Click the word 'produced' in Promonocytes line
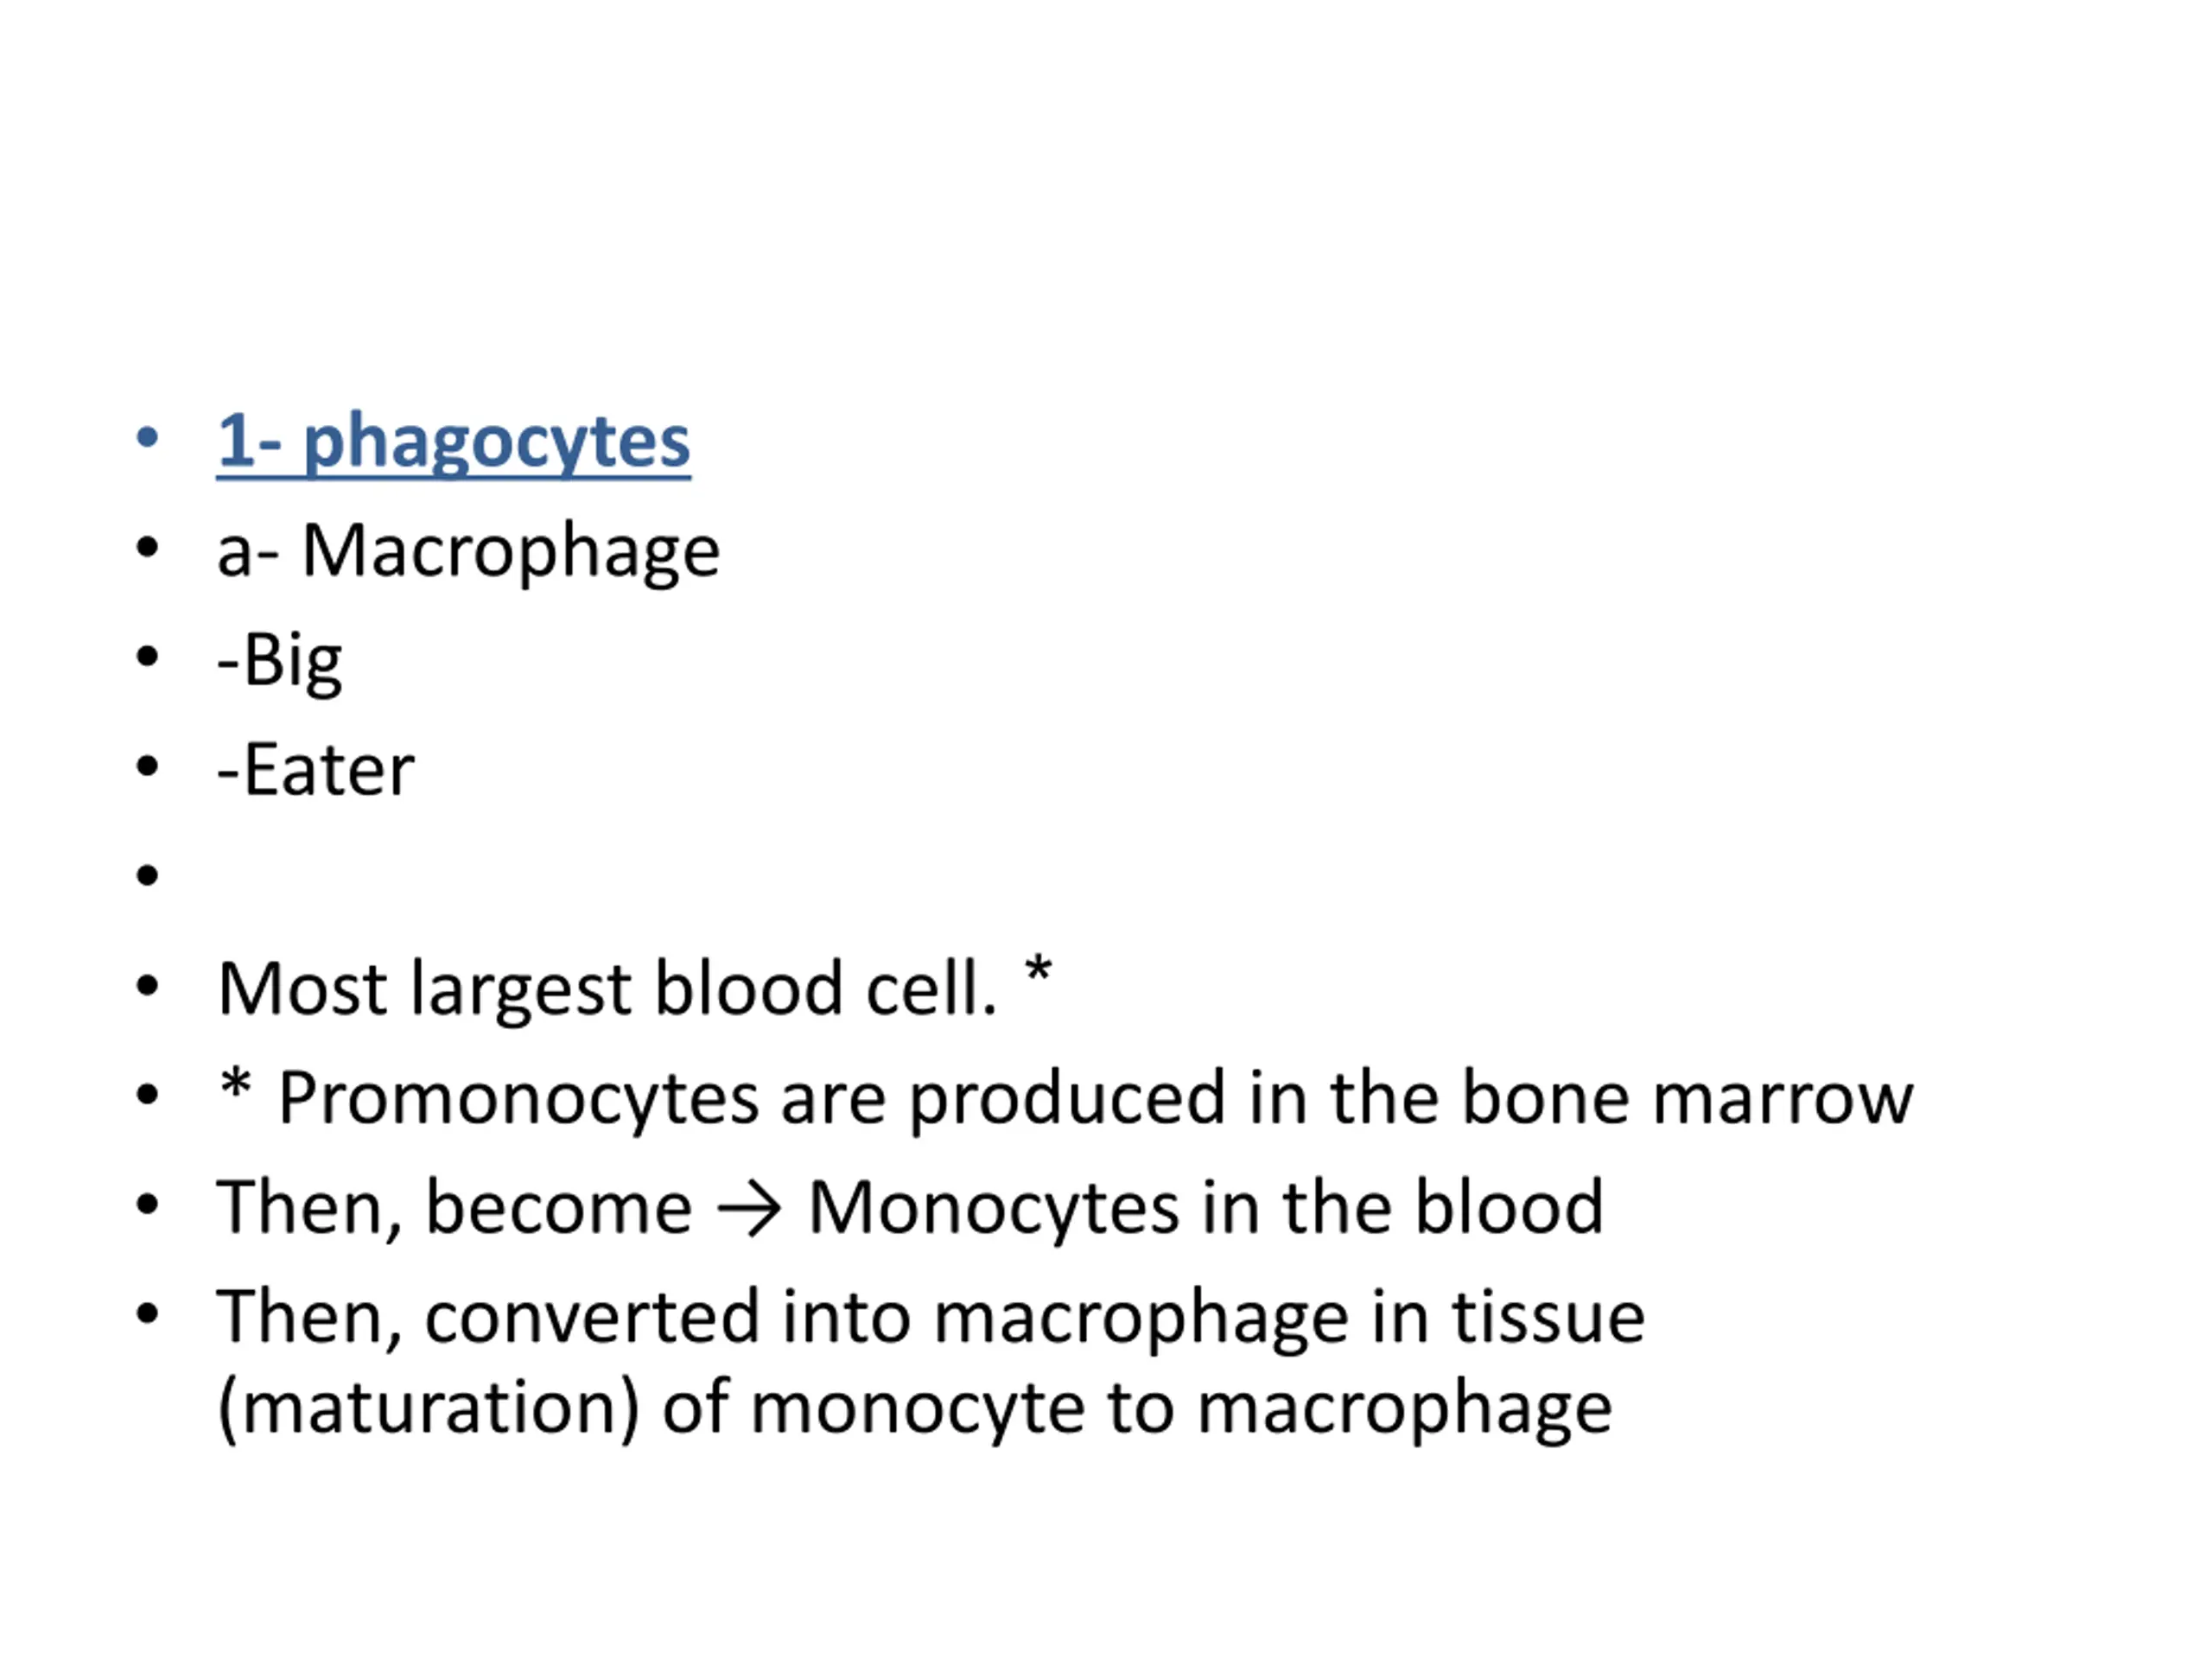 click(x=1067, y=1100)
